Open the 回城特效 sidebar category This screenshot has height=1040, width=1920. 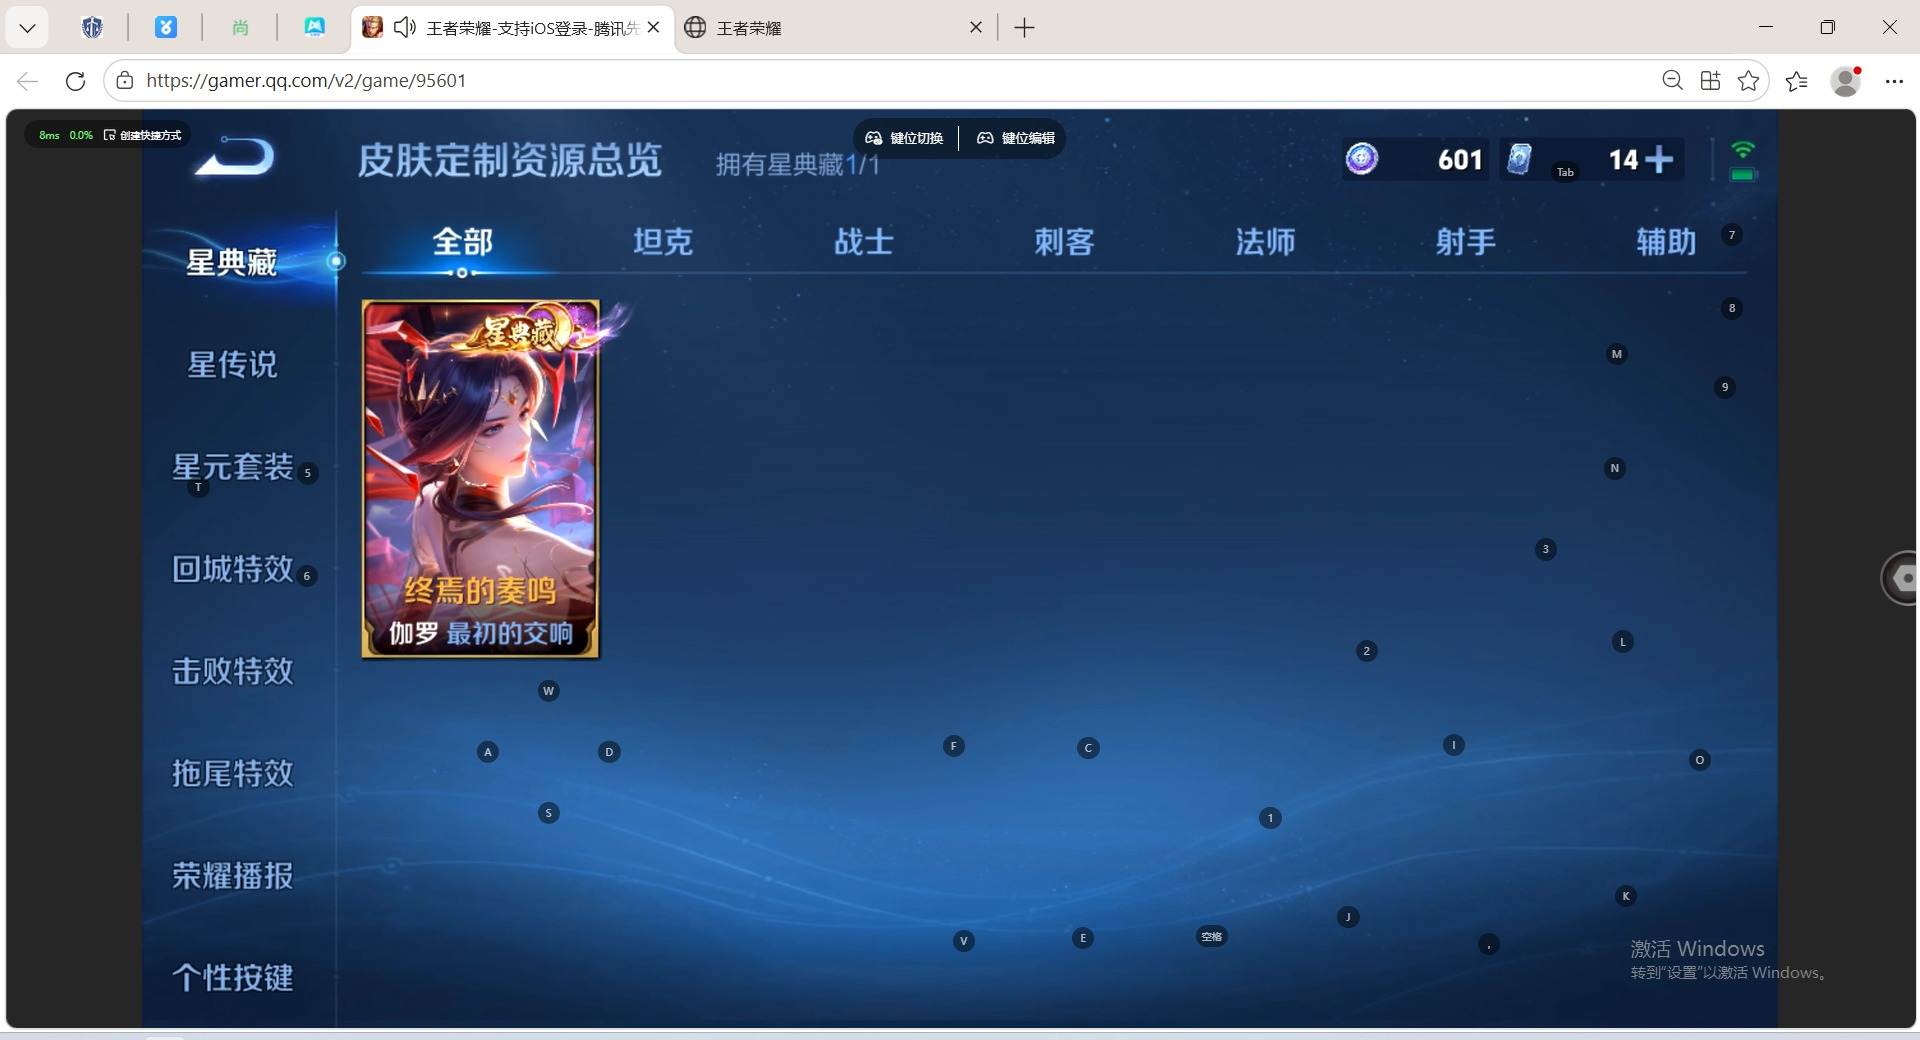(232, 569)
